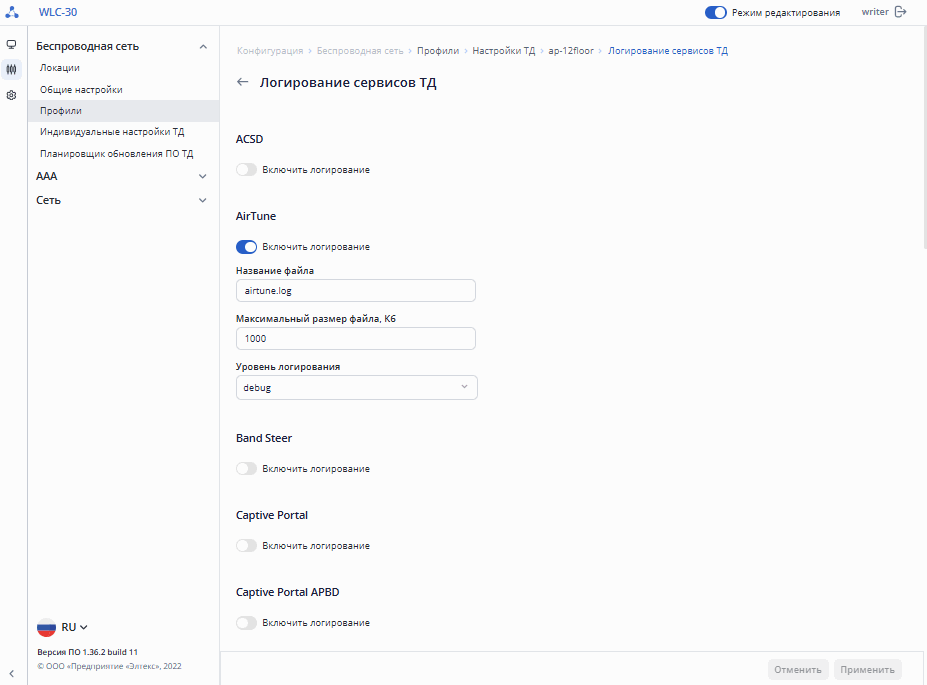This screenshot has width=927, height=685.
Task: Enable logging for ACSD service
Action: [246, 170]
